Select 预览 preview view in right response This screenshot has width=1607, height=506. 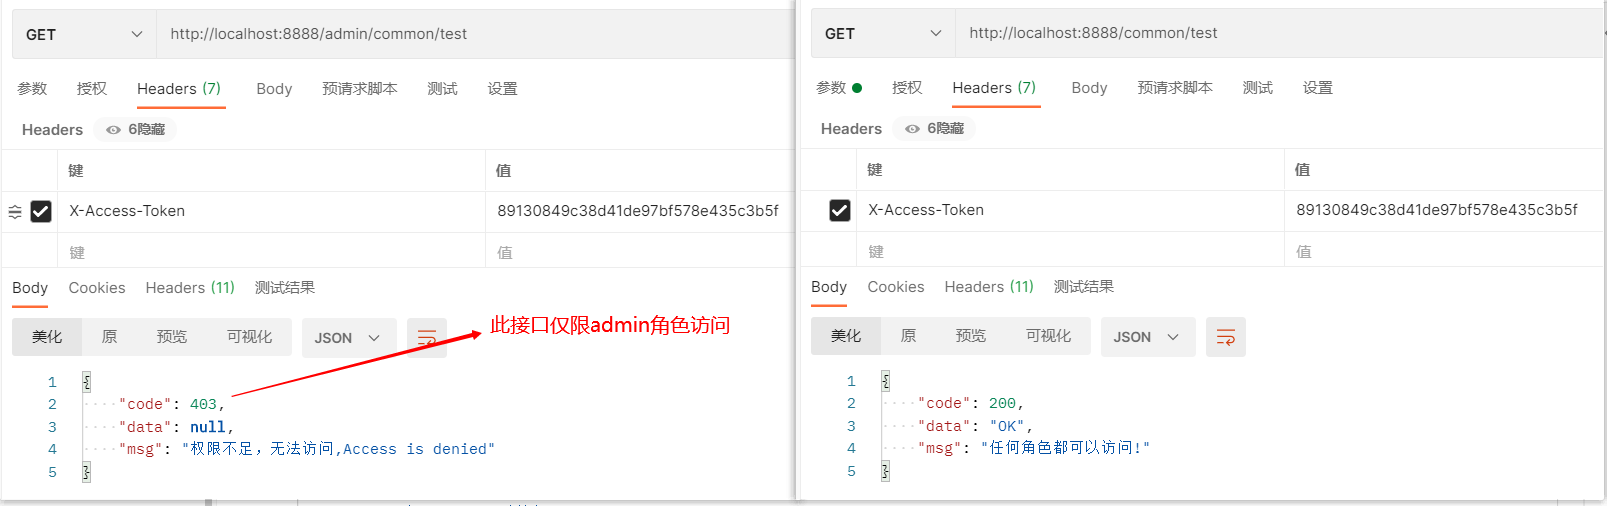coord(970,336)
